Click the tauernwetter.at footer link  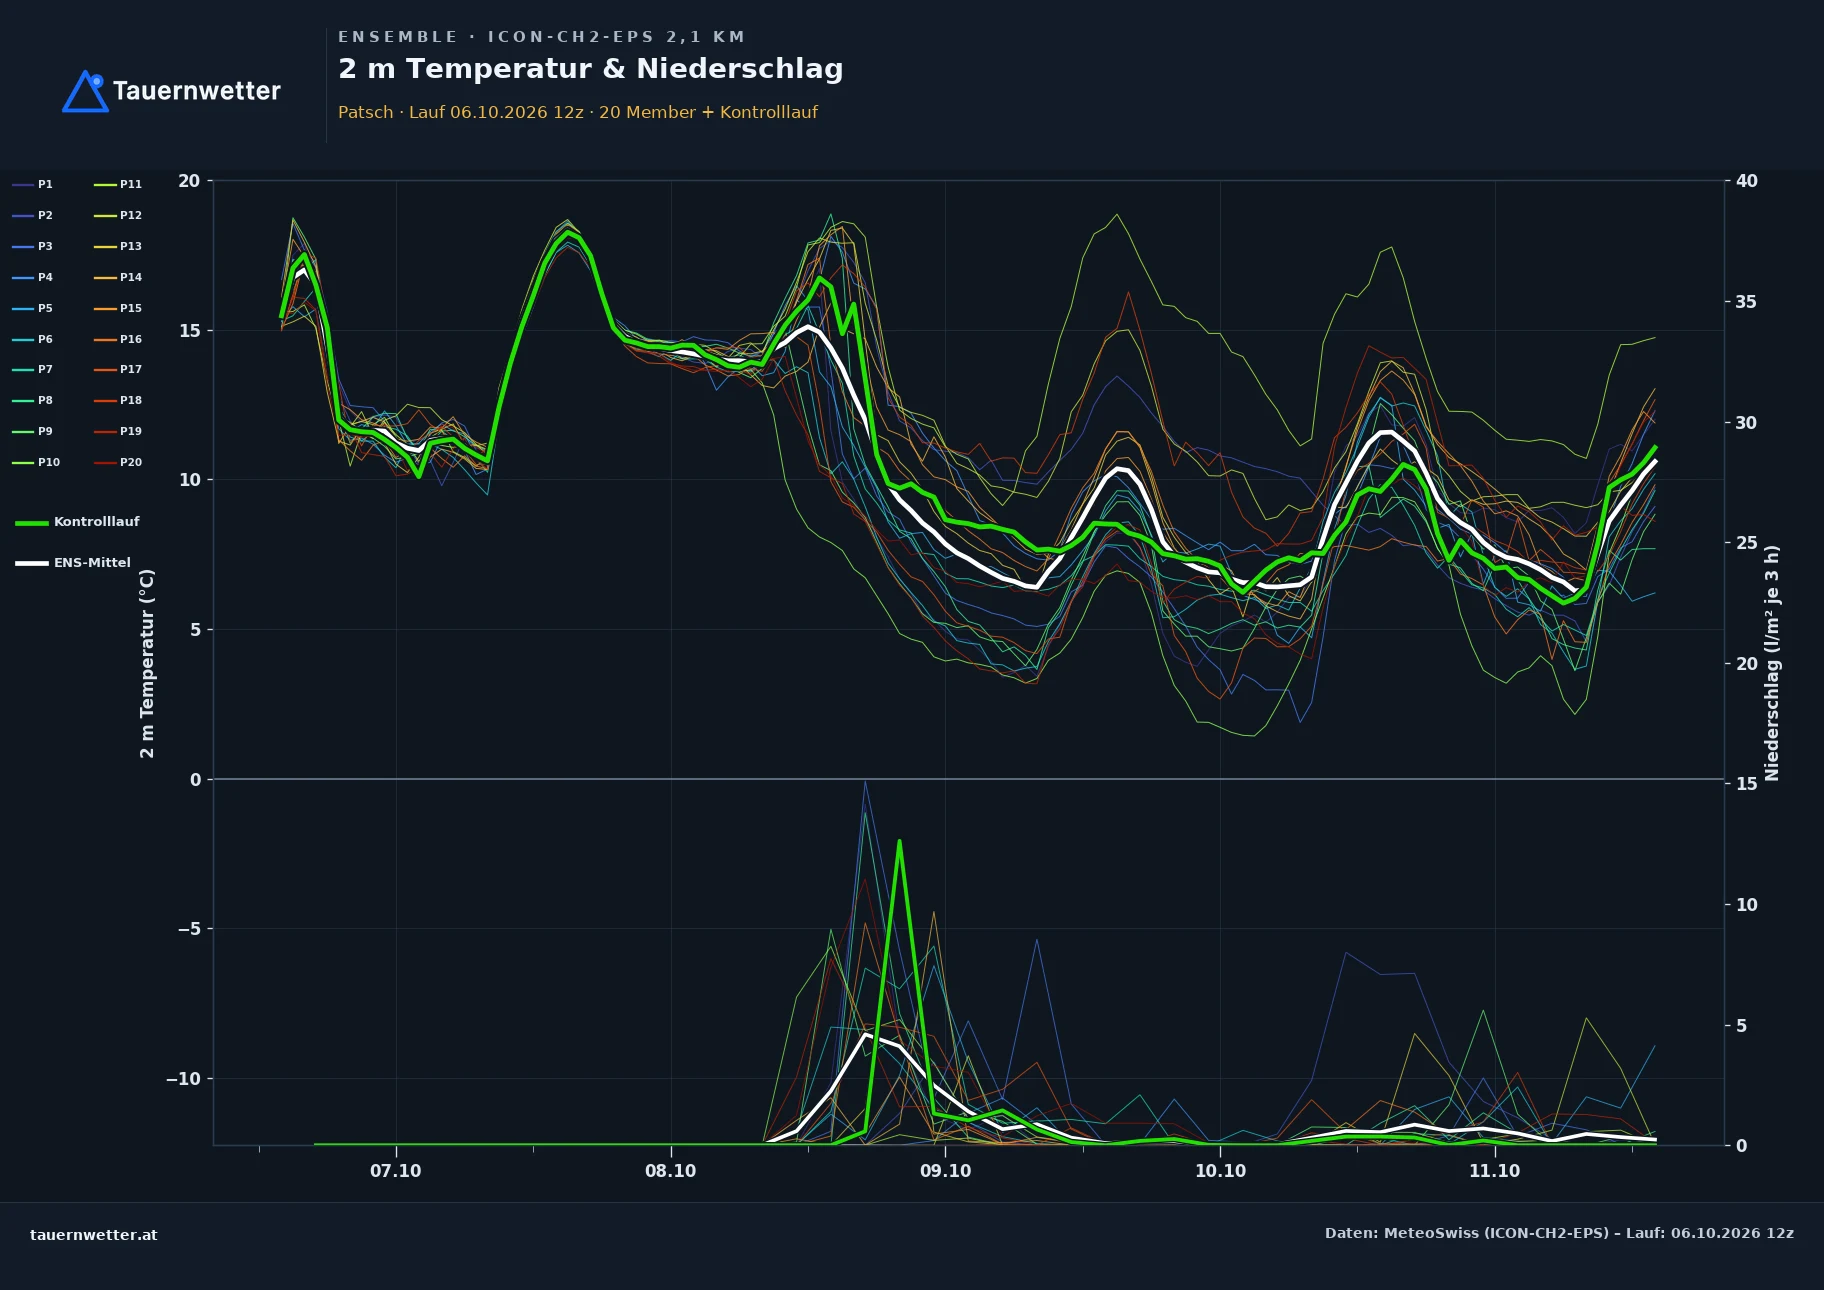(x=94, y=1235)
